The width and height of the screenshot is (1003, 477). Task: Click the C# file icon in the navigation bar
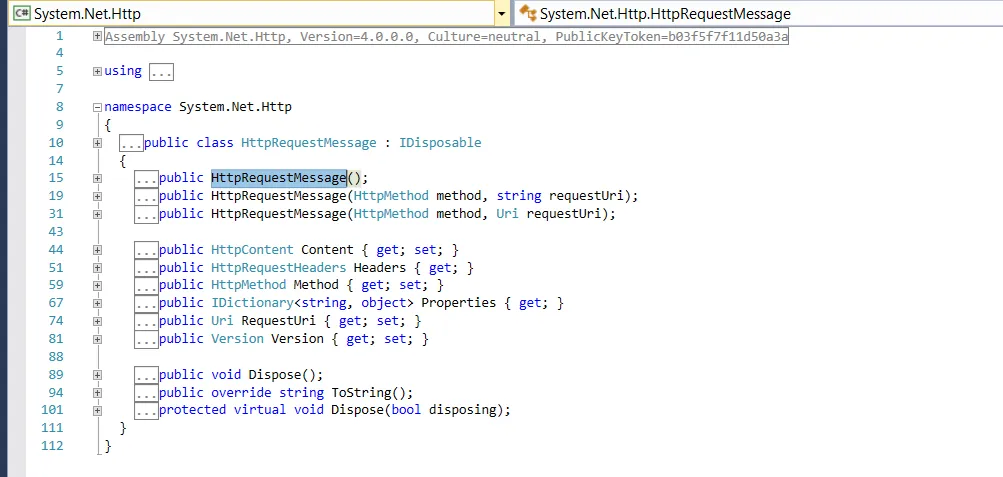pos(22,13)
